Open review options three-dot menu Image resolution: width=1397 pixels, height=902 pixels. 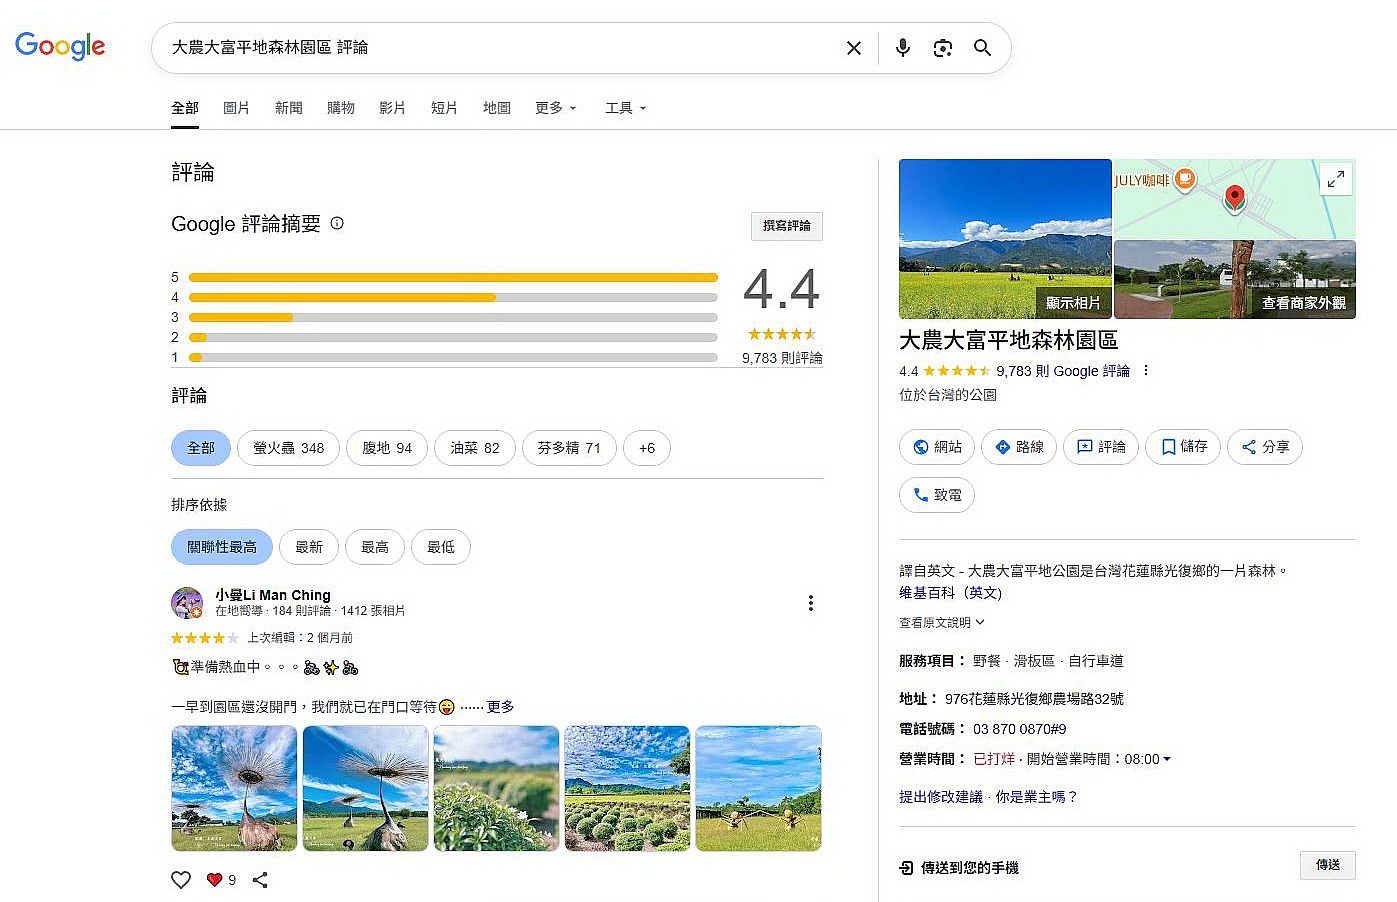point(810,603)
